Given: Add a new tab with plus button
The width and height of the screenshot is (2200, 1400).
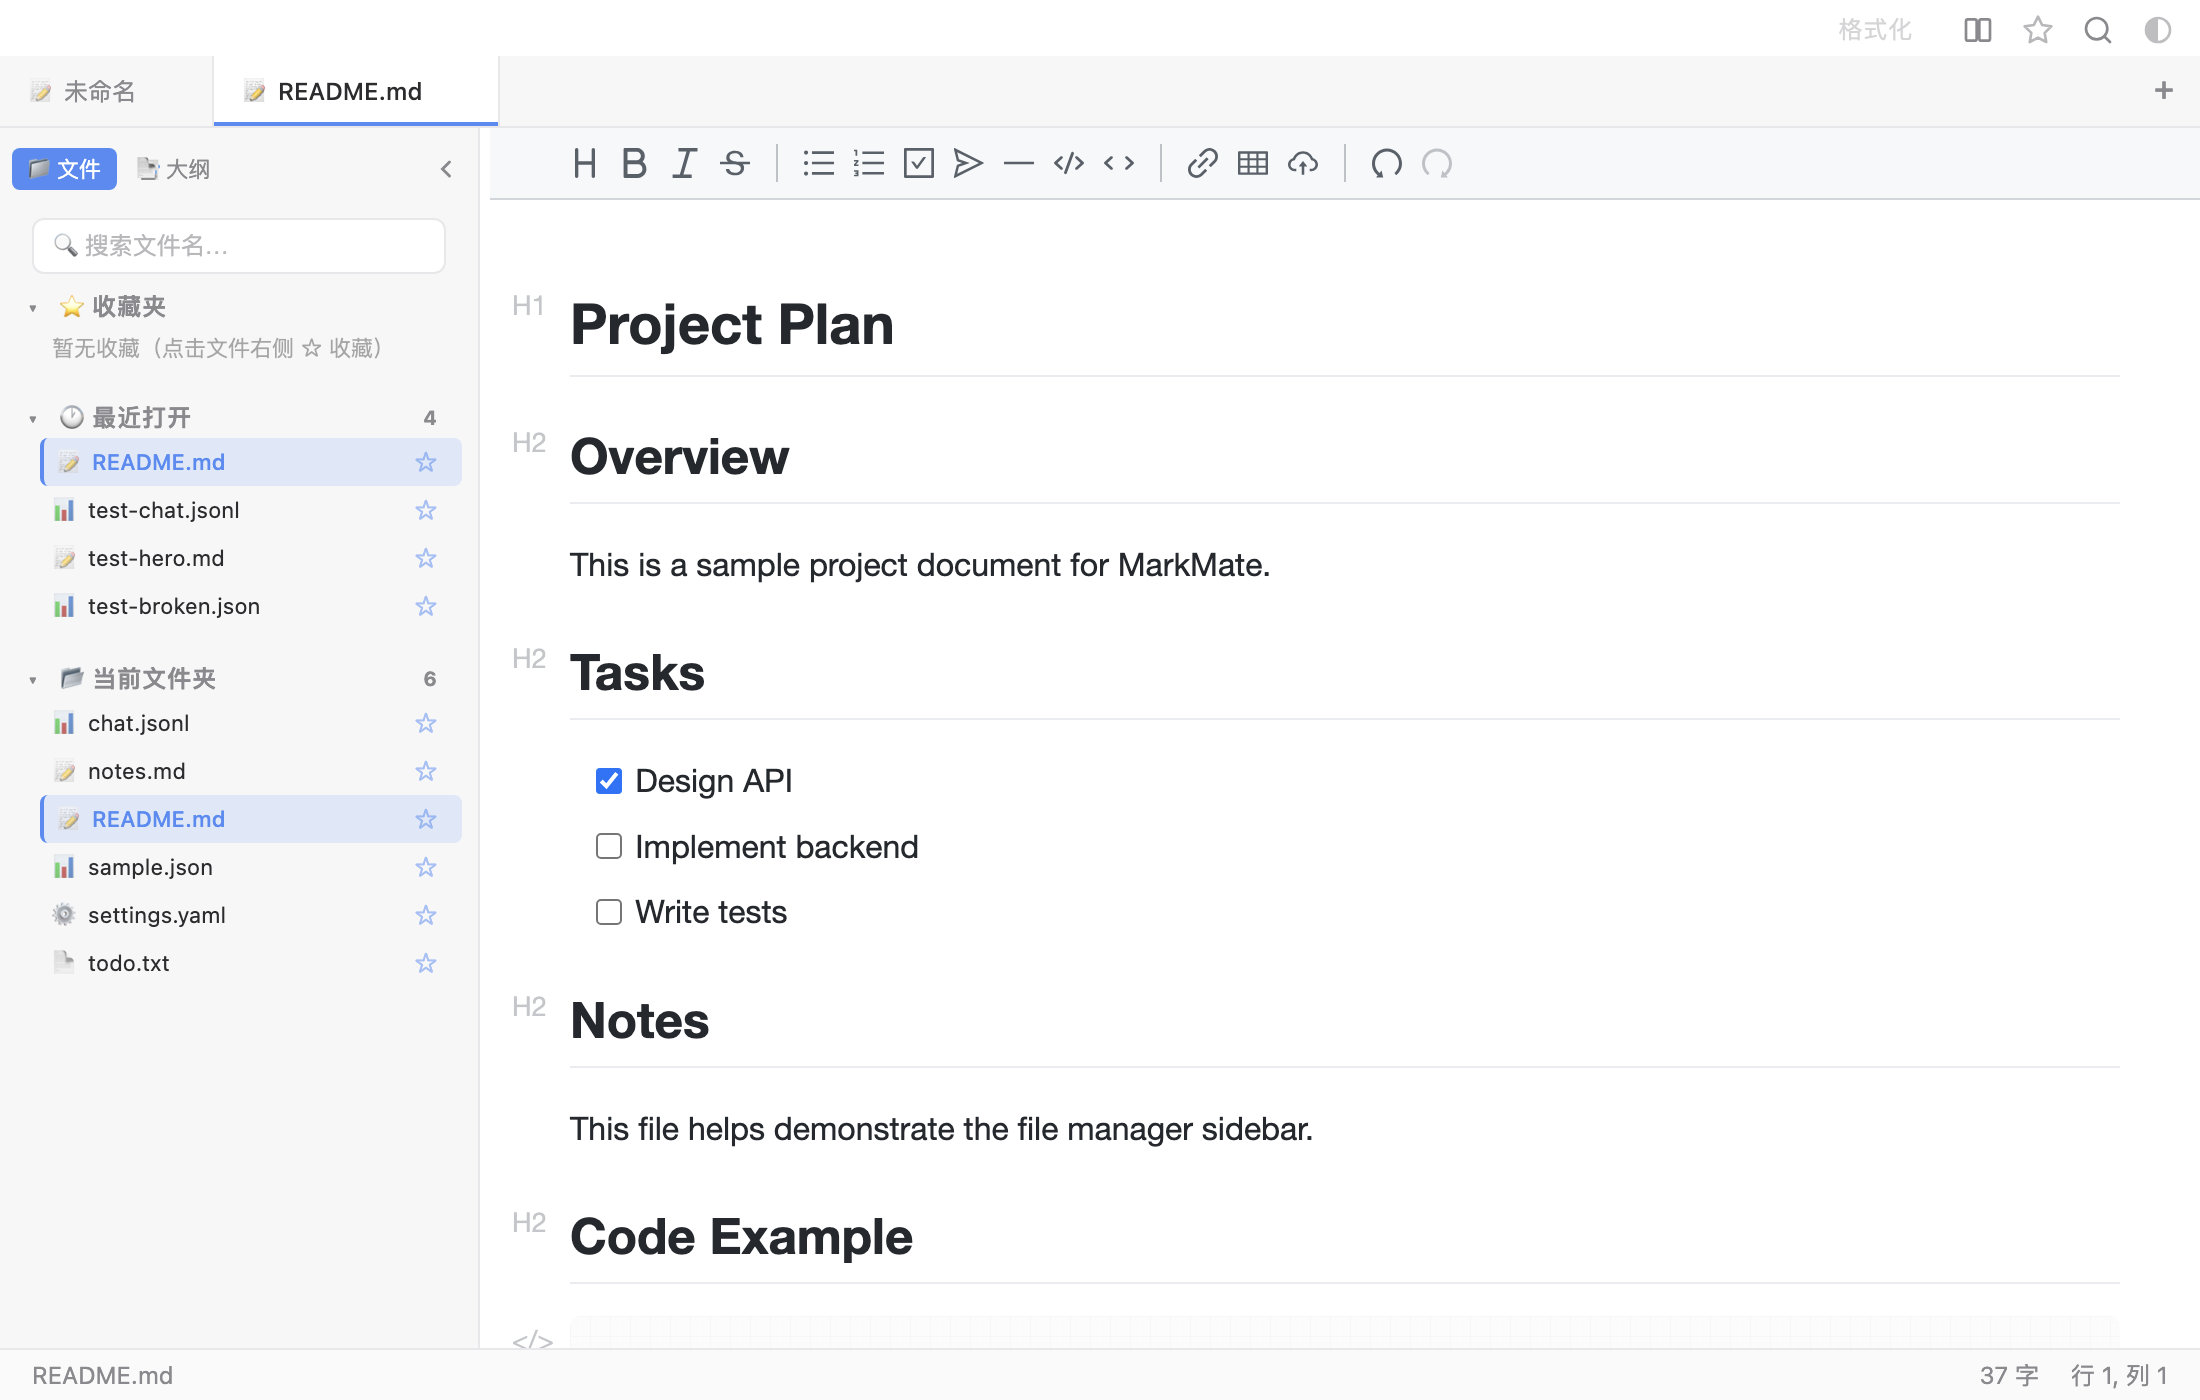Looking at the screenshot, I should 2164,91.
